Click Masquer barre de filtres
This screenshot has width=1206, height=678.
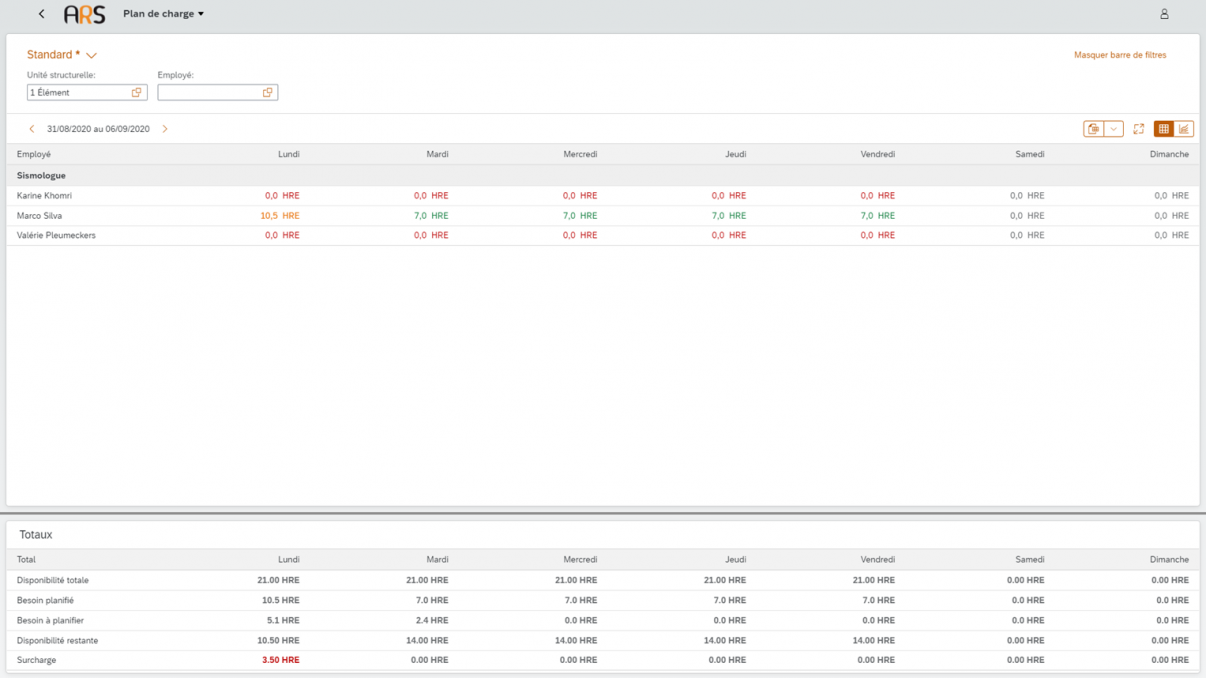tap(1120, 55)
